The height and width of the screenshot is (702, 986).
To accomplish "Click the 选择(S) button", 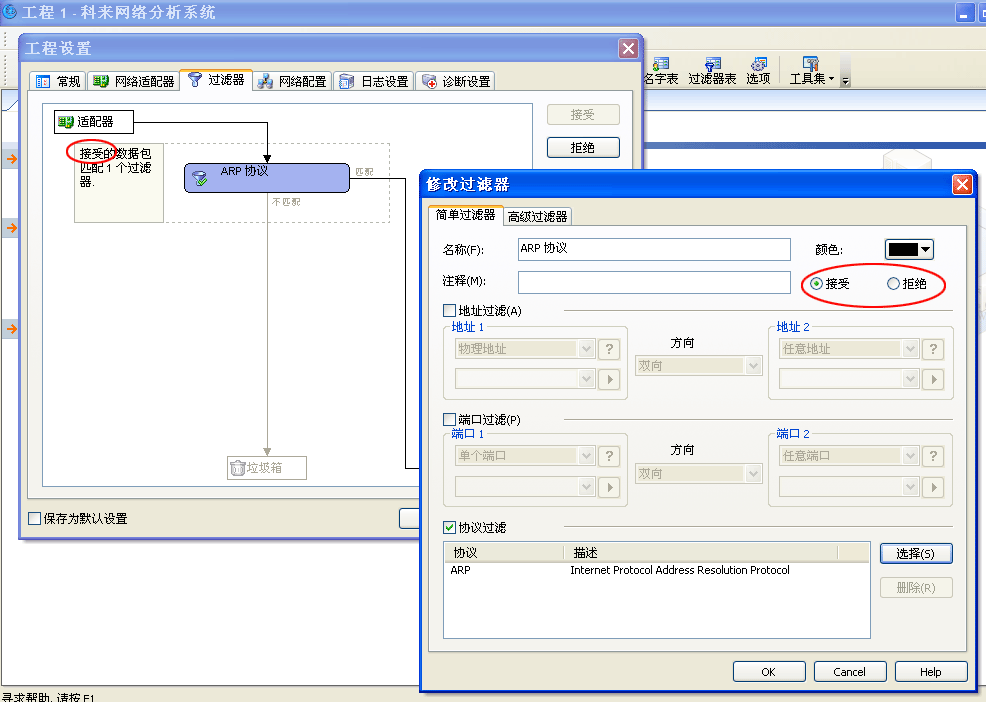I will (916, 554).
